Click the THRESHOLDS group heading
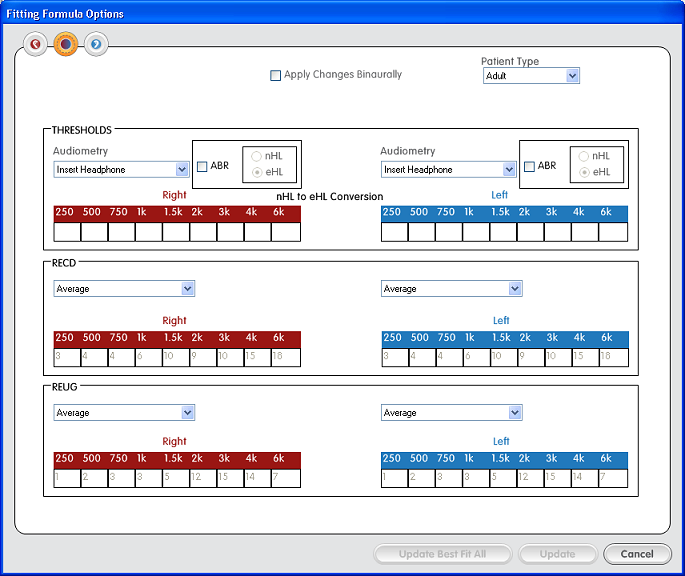The image size is (685, 576). (82, 130)
